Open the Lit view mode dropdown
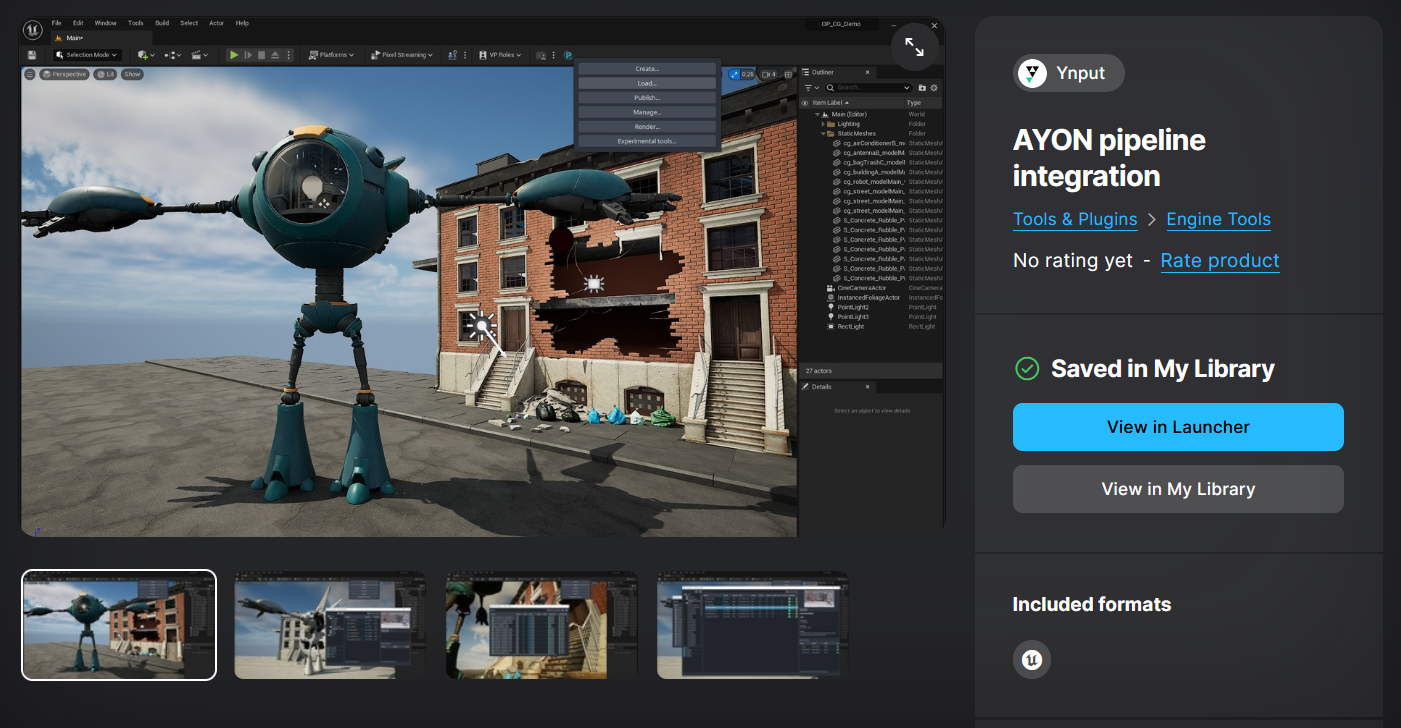 click(107, 74)
